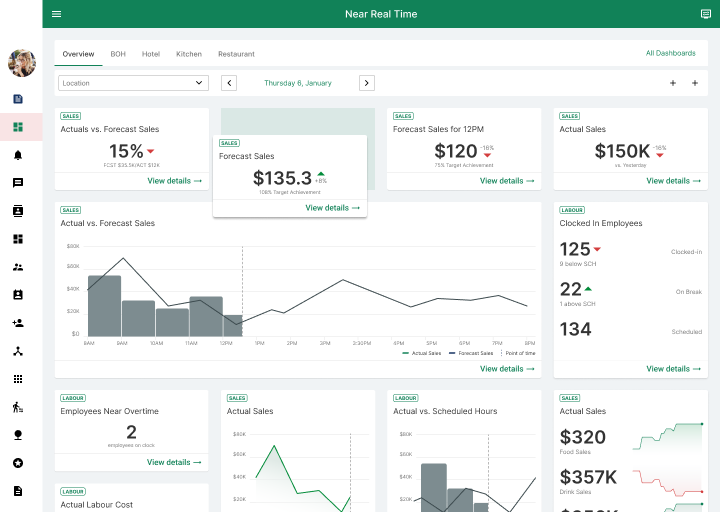The width and height of the screenshot is (721, 512).
Task: Open the messages speech bubble in sidebar
Action: 18,183
